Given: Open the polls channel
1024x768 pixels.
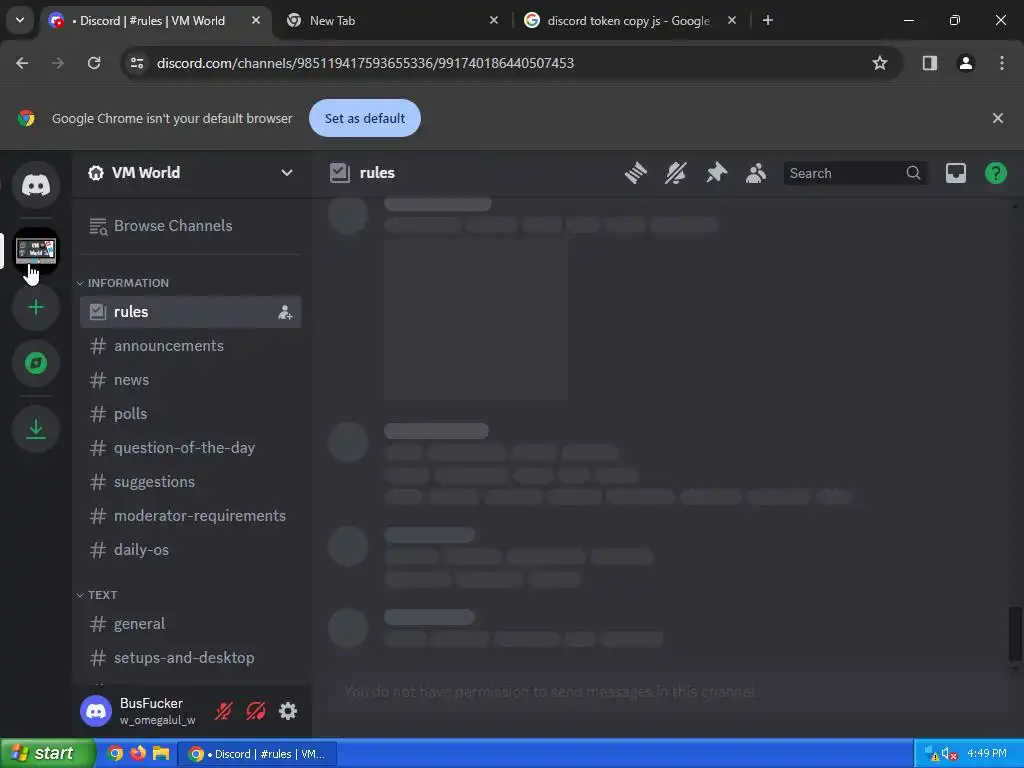Looking at the screenshot, I should pos(189,414).
